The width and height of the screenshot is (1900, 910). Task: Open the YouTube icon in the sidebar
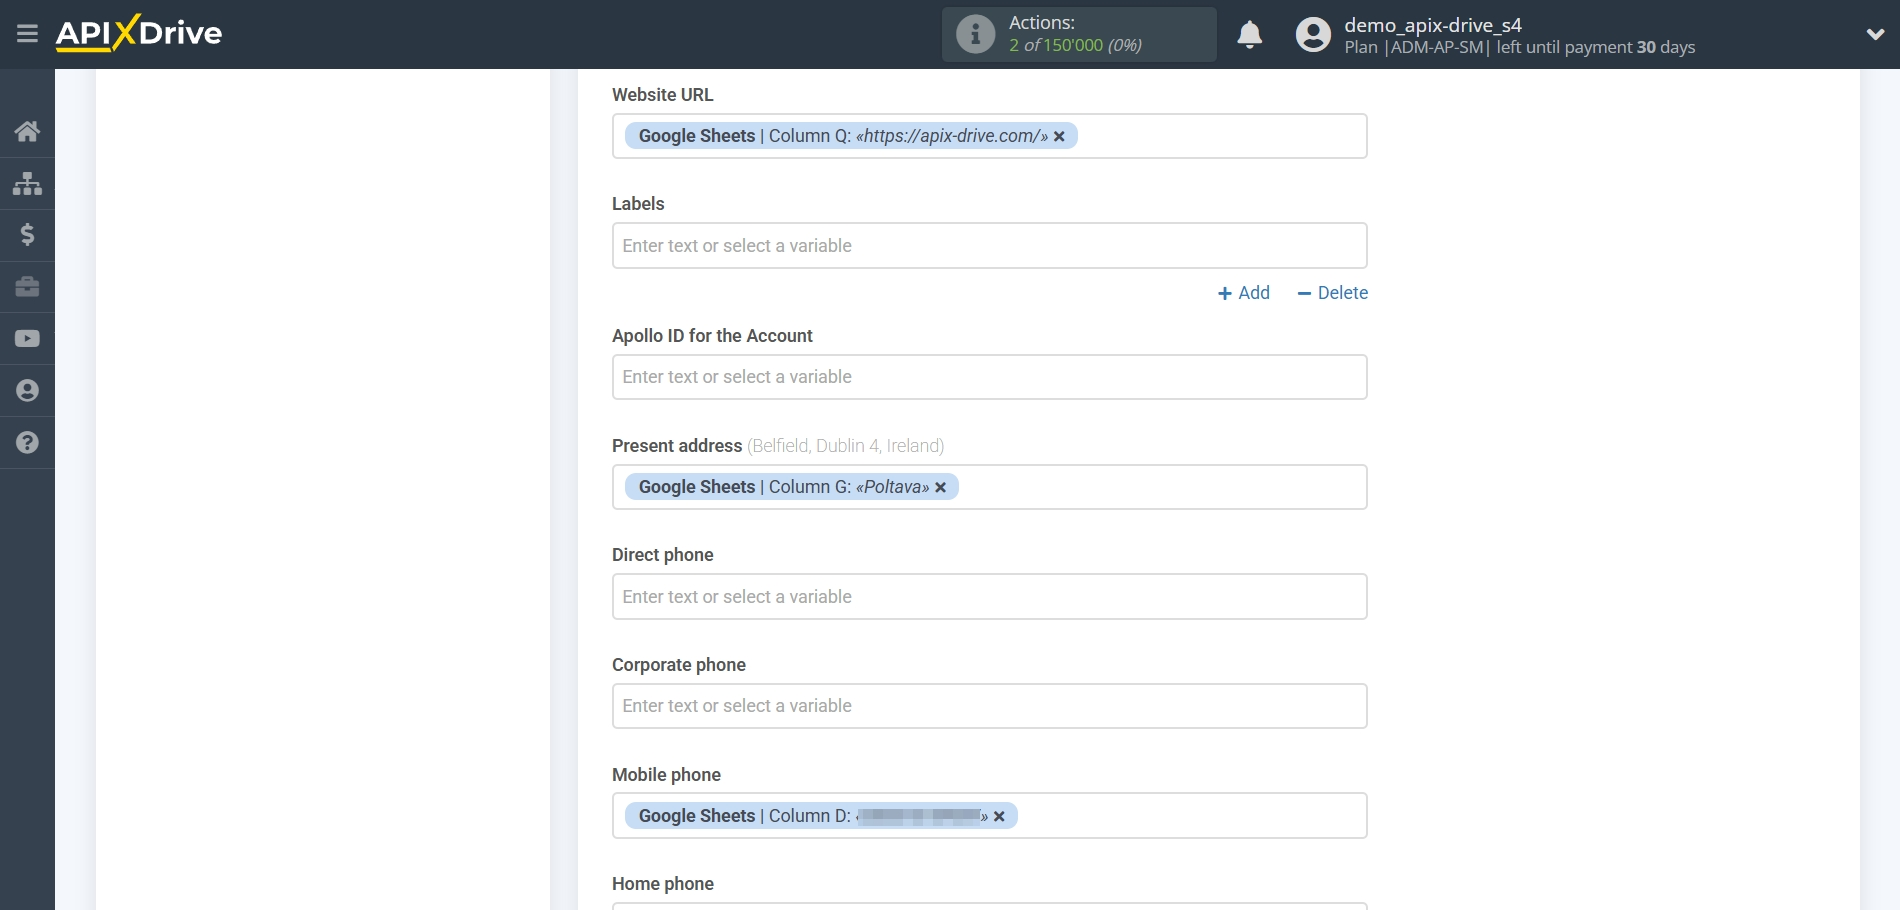click(27, 339)
